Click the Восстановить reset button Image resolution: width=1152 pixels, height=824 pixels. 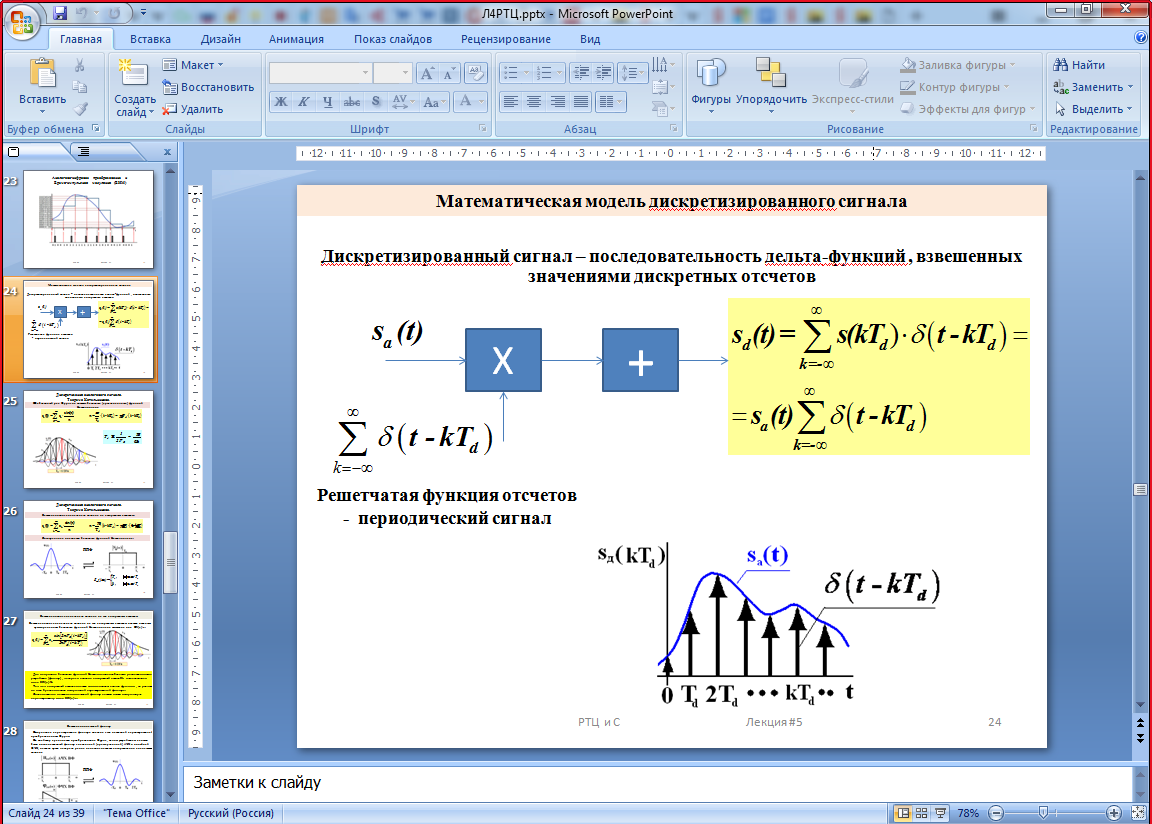[x=208, y=87]
